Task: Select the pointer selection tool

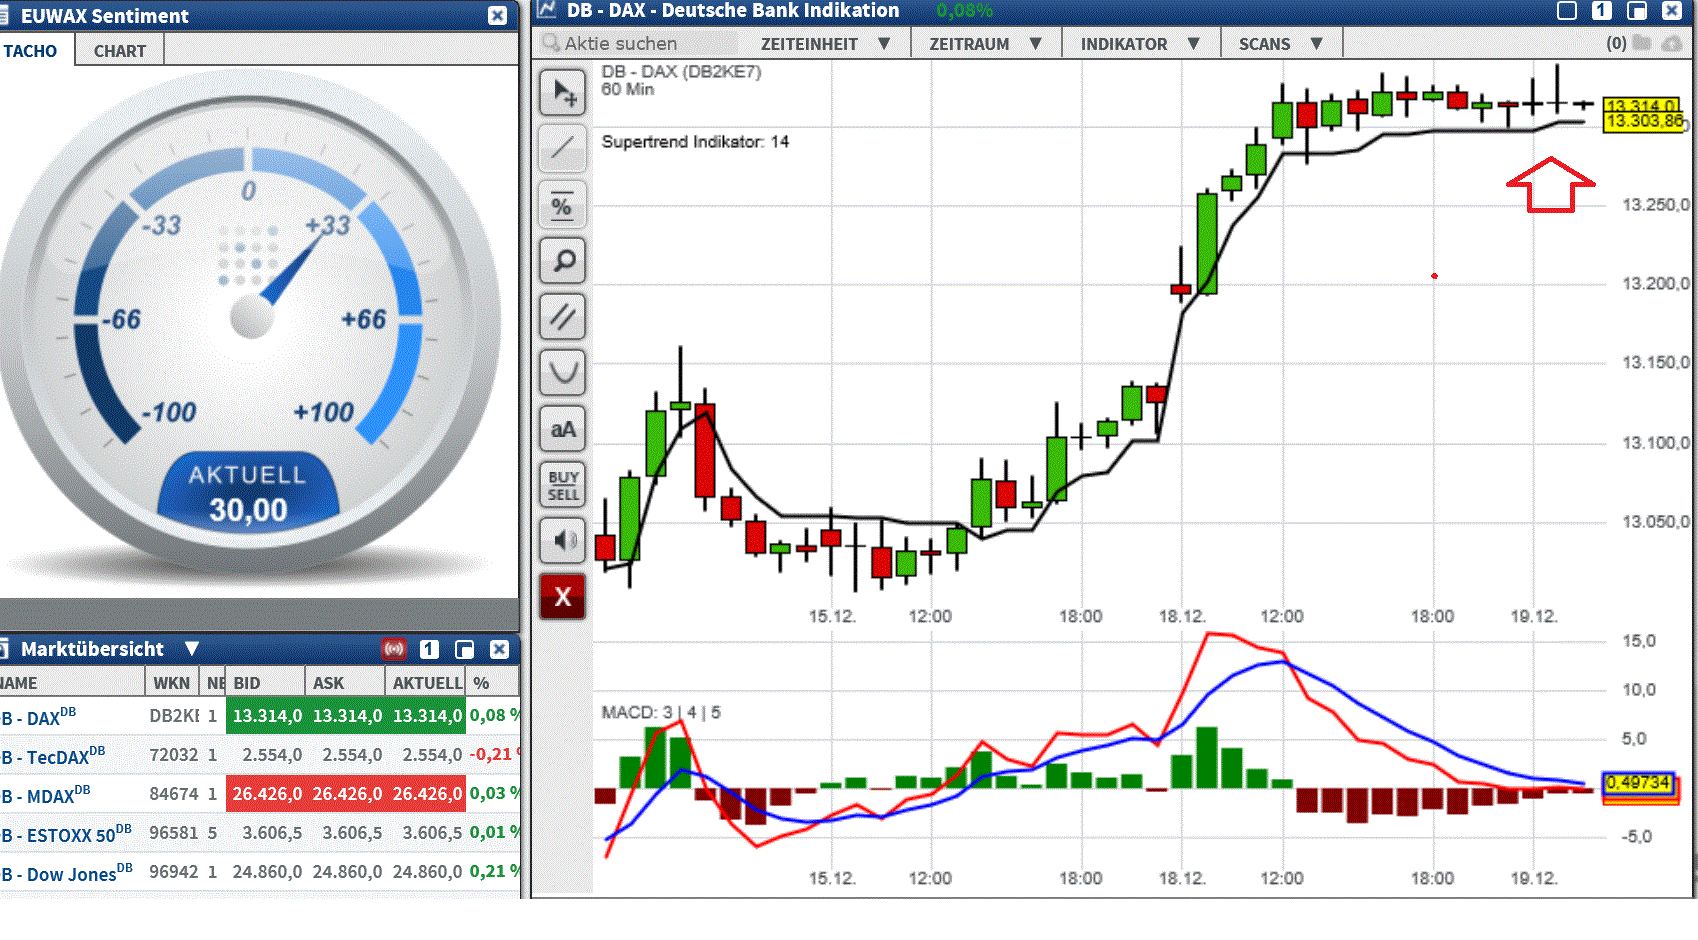Action: tap(562, 91)
